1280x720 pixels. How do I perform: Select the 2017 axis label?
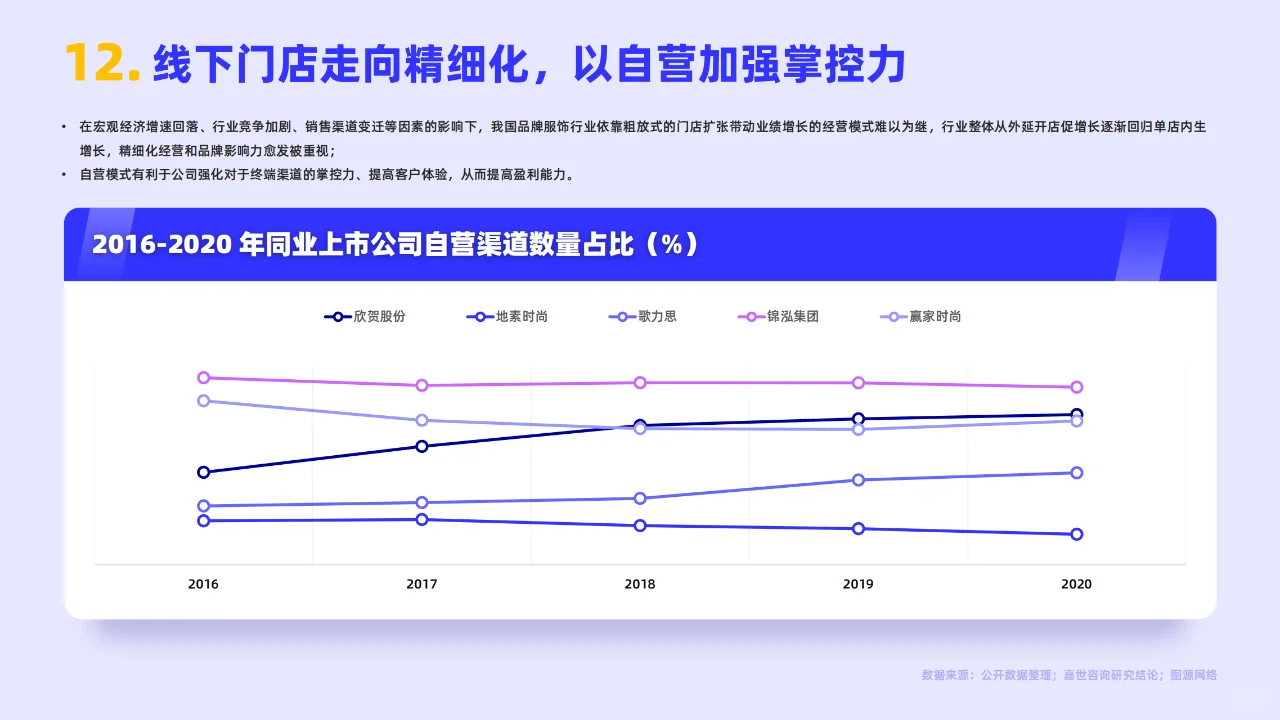[x=421, y=584]
